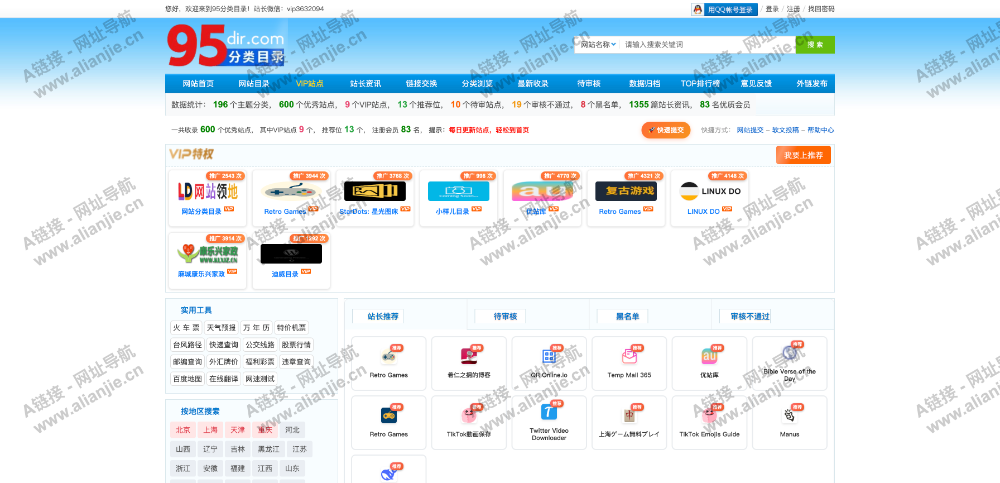Click the 我要上推荐 button
This screenshot has width=1000, height=483.
click(803, 155)
